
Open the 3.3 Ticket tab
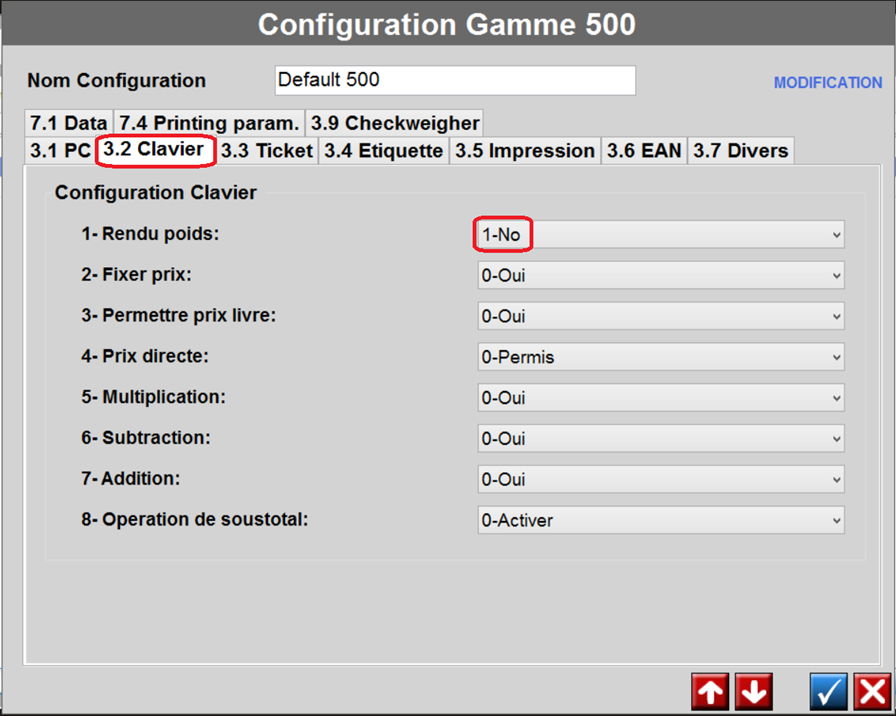tap(267, 151)
